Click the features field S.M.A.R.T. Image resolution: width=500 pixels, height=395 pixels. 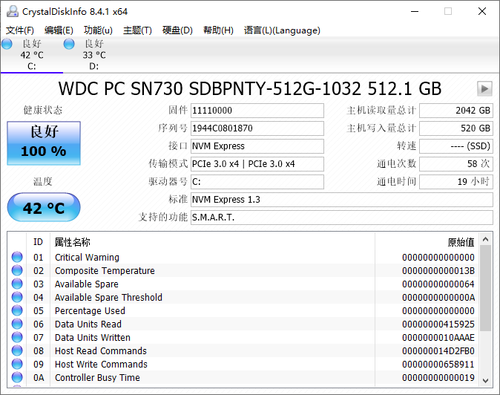342,218
